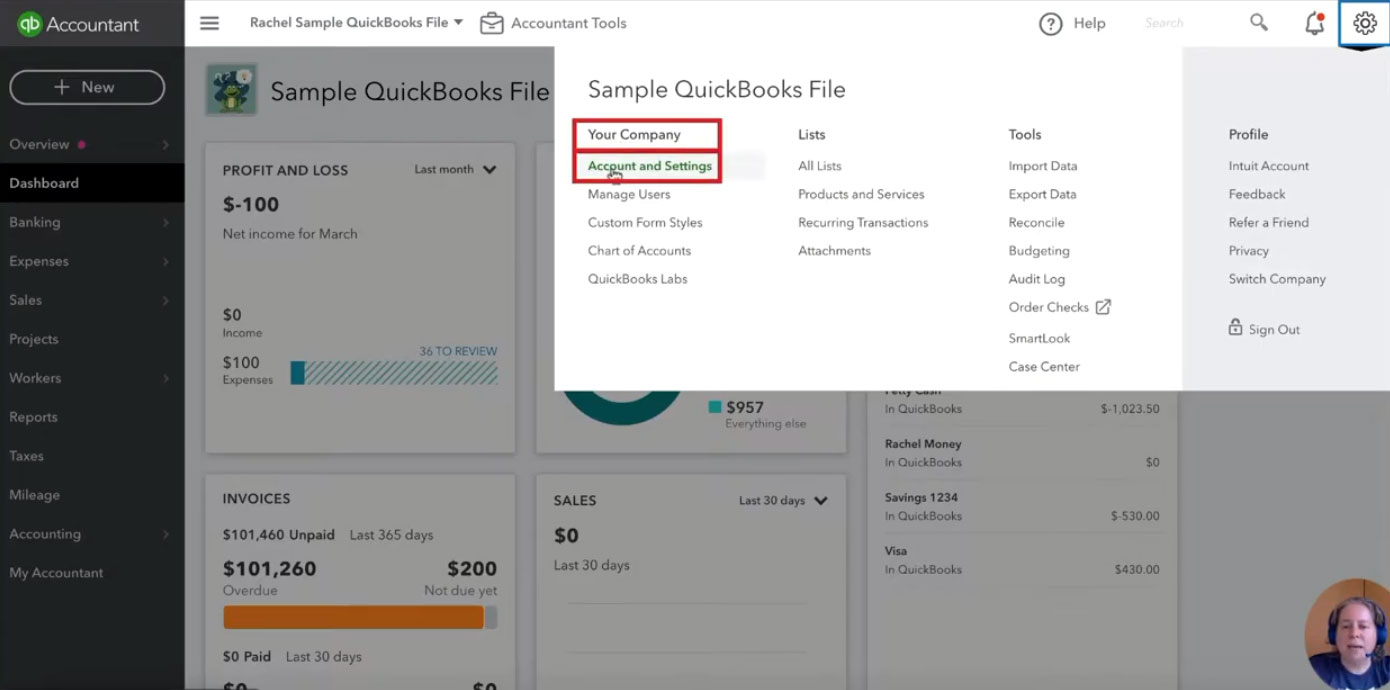Click the QuickBooks Accountant logo

coord(78,24)
